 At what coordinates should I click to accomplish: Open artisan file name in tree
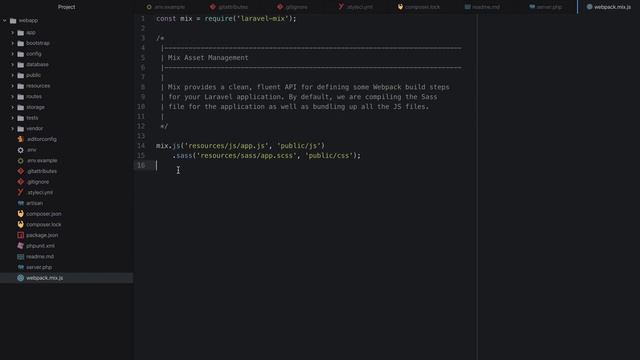coord(34,203)
